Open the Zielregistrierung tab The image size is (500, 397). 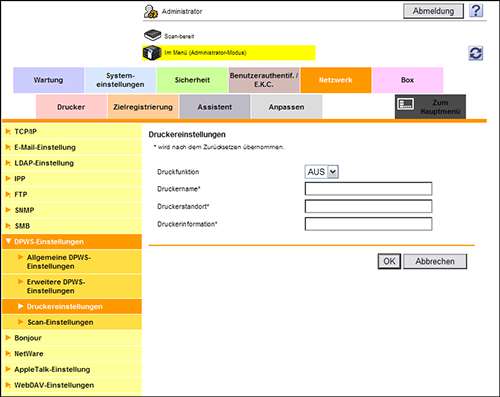click(x=143, y=107)
